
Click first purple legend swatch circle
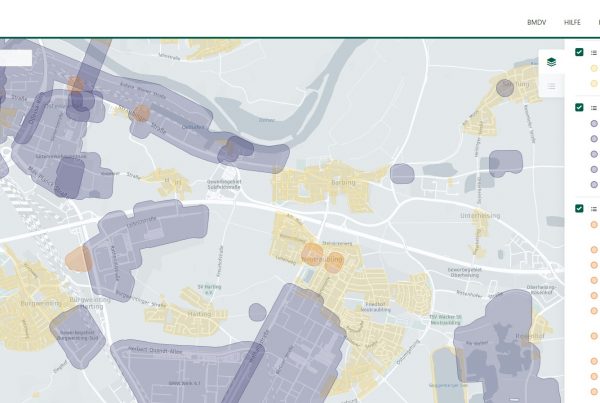[x=594, y=123]
